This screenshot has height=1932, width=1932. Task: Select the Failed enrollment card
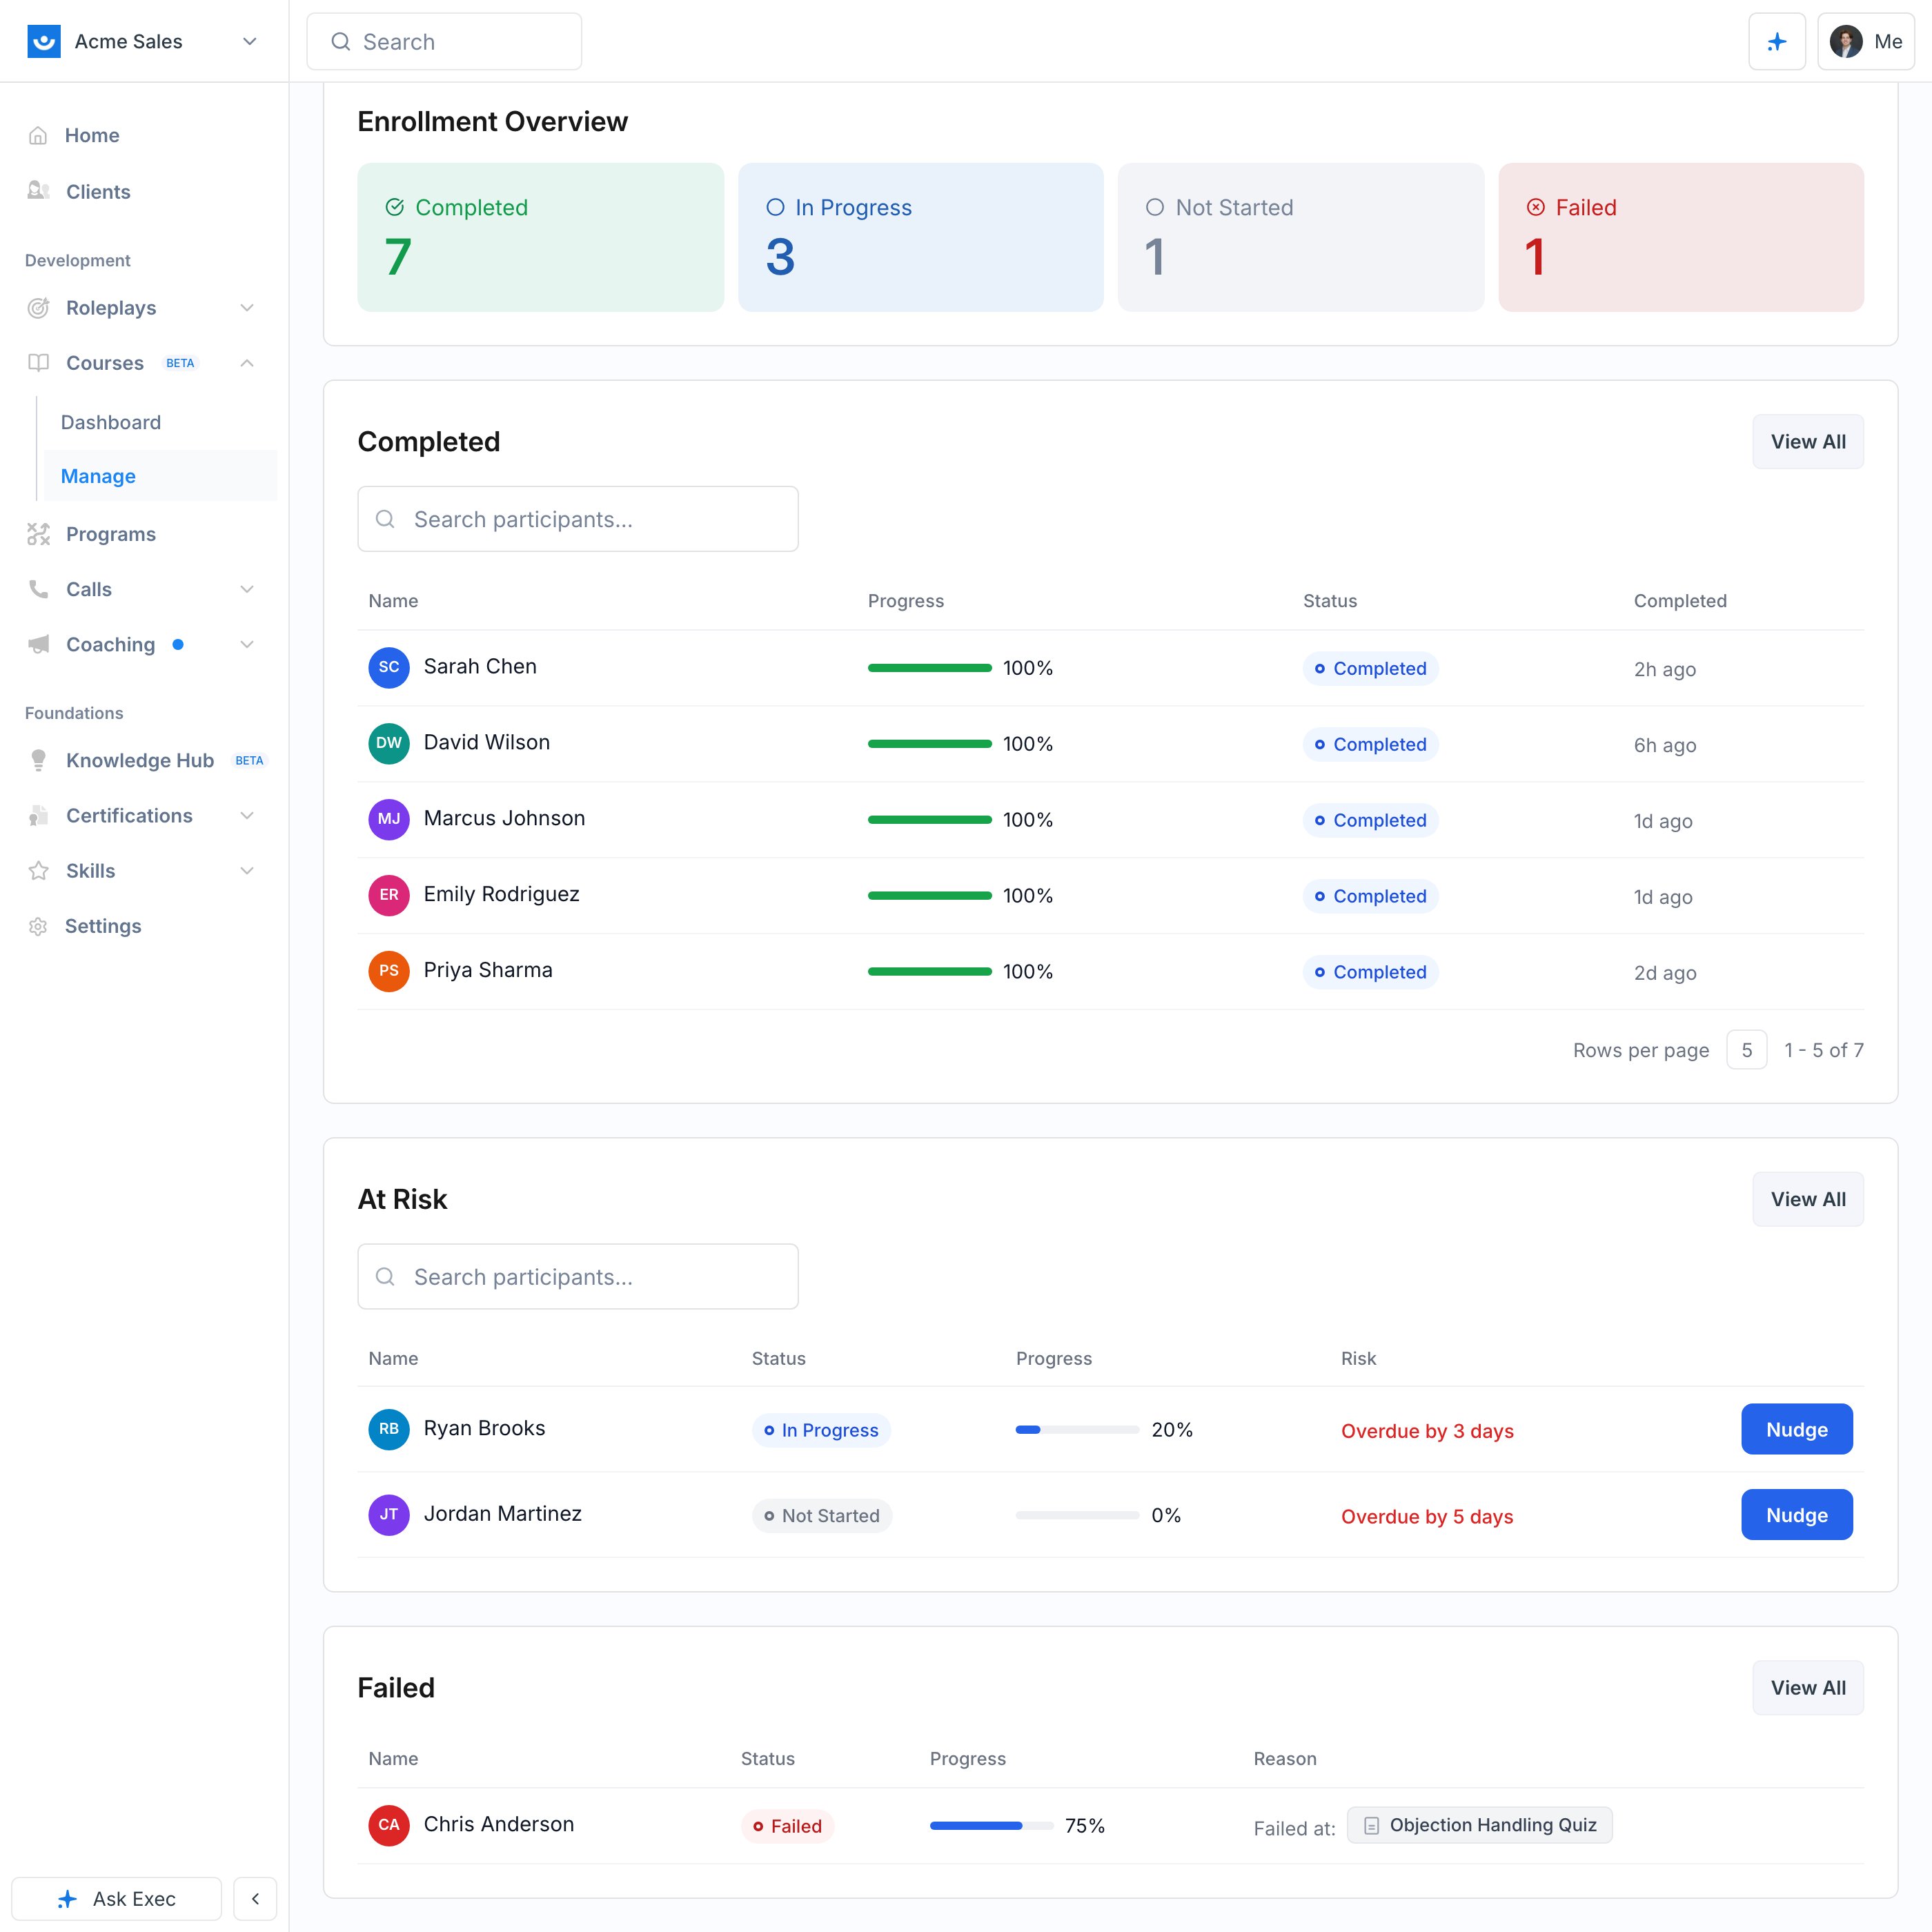(x=1681, y=237)
